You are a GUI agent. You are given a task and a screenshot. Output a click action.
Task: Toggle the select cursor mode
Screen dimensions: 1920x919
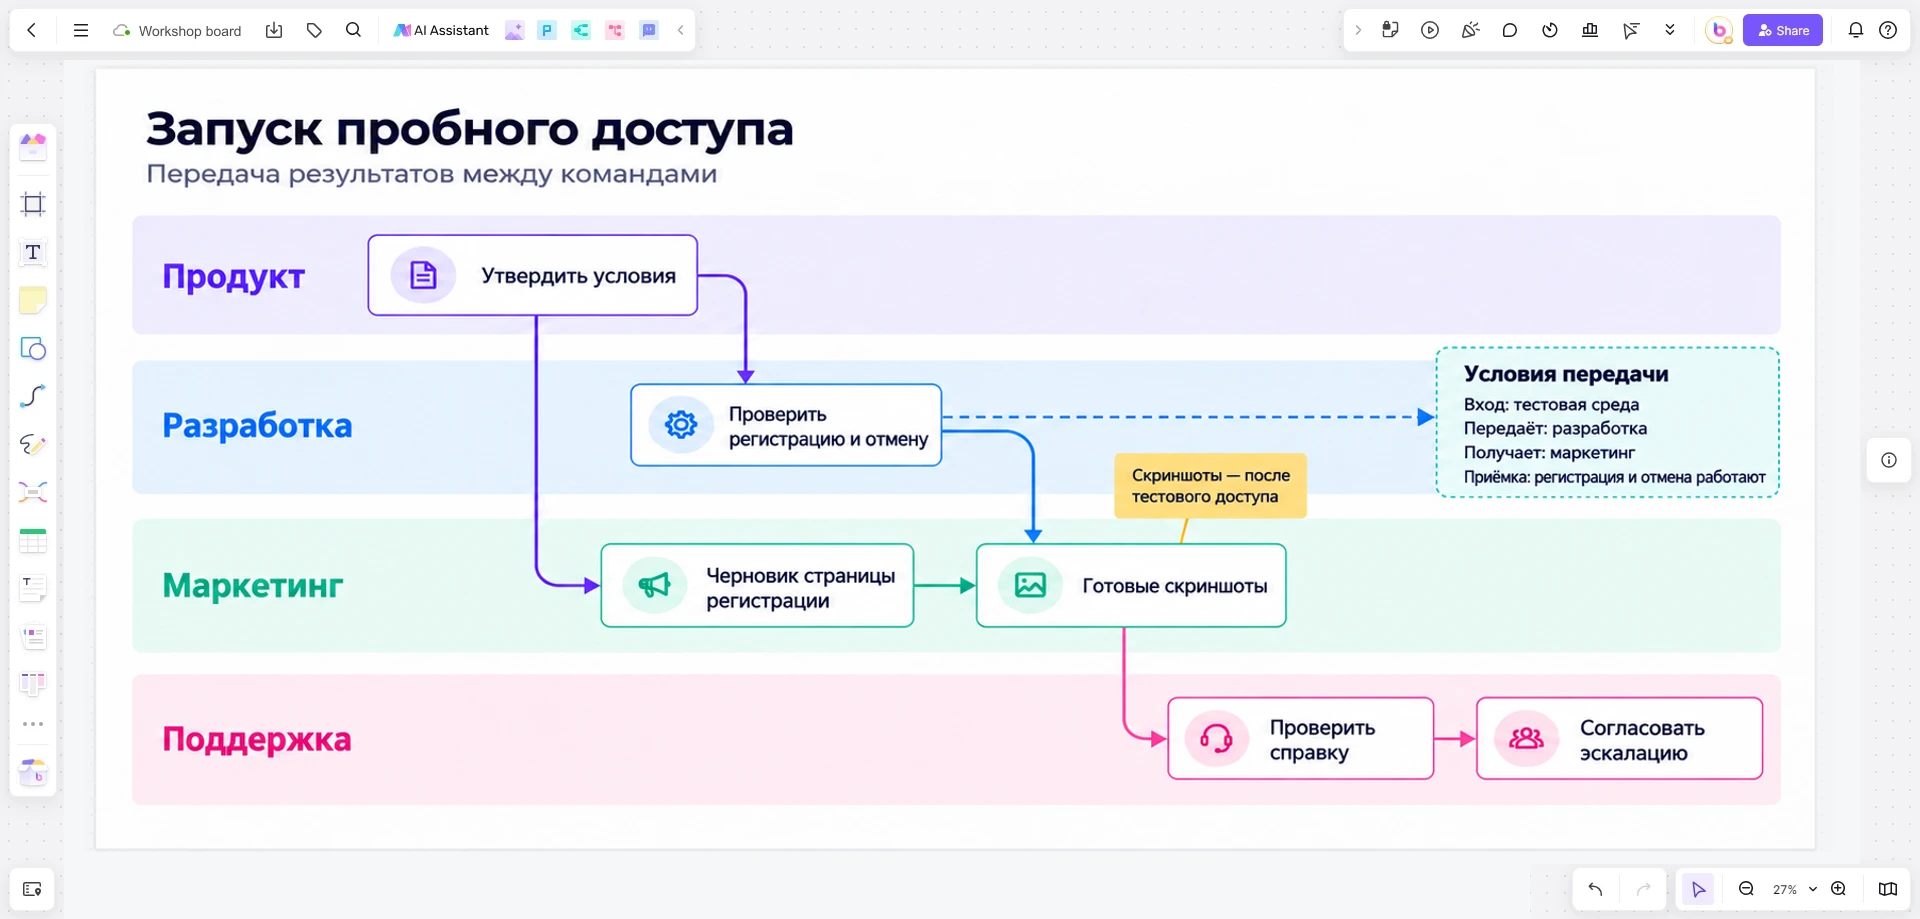pos(1698,889)
